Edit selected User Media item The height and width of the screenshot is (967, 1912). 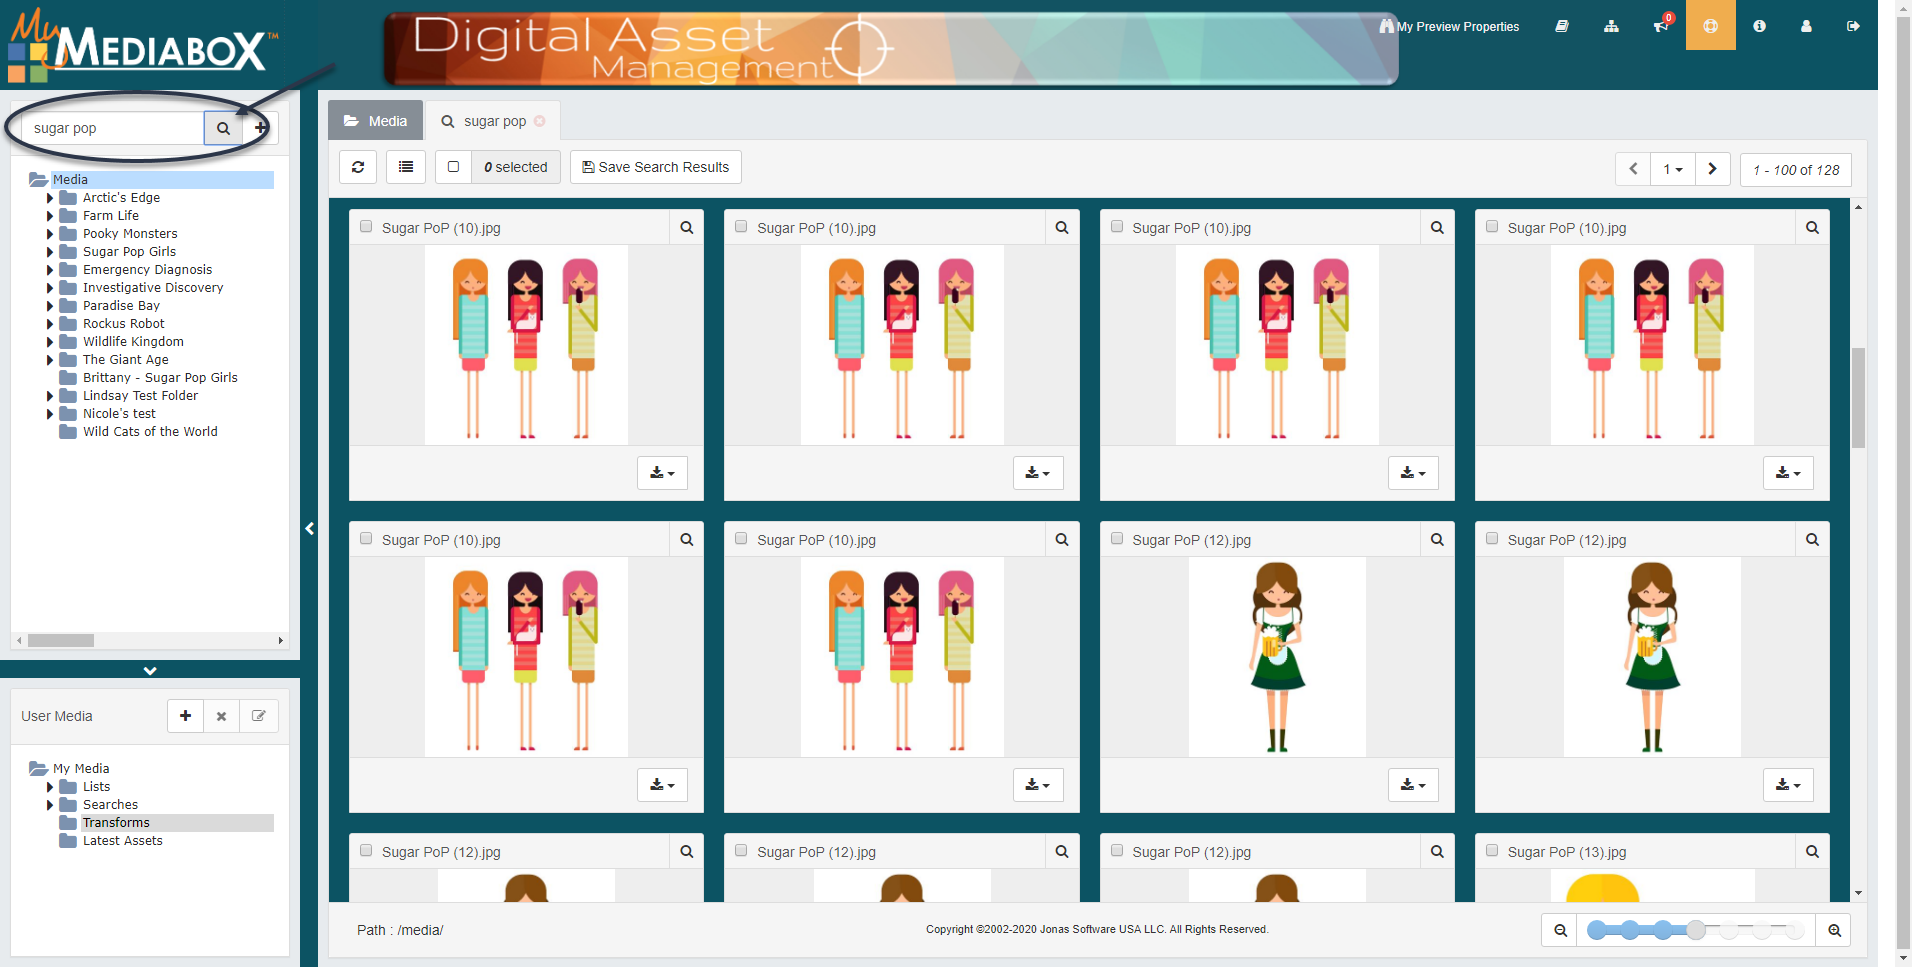click(x=259, y=716)
